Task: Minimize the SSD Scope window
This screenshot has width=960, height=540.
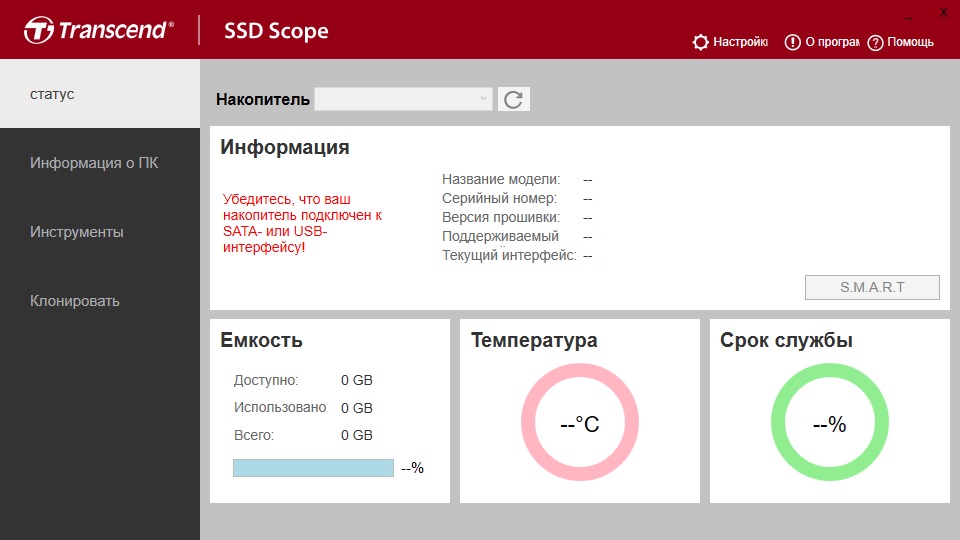Action: (909, 15)
